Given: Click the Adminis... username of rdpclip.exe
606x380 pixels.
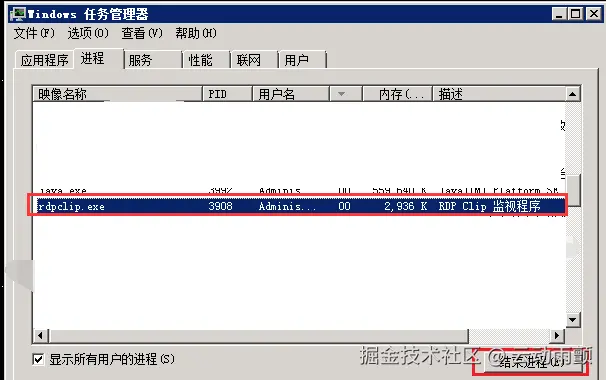Looking at the screenshot, I should 287,206.
